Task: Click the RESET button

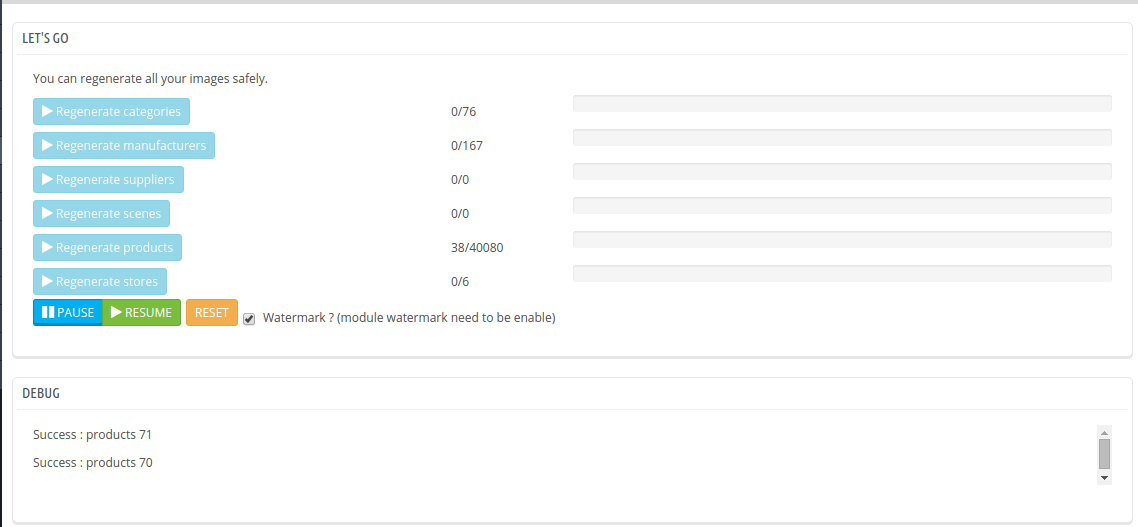Action: pos(212,313)
